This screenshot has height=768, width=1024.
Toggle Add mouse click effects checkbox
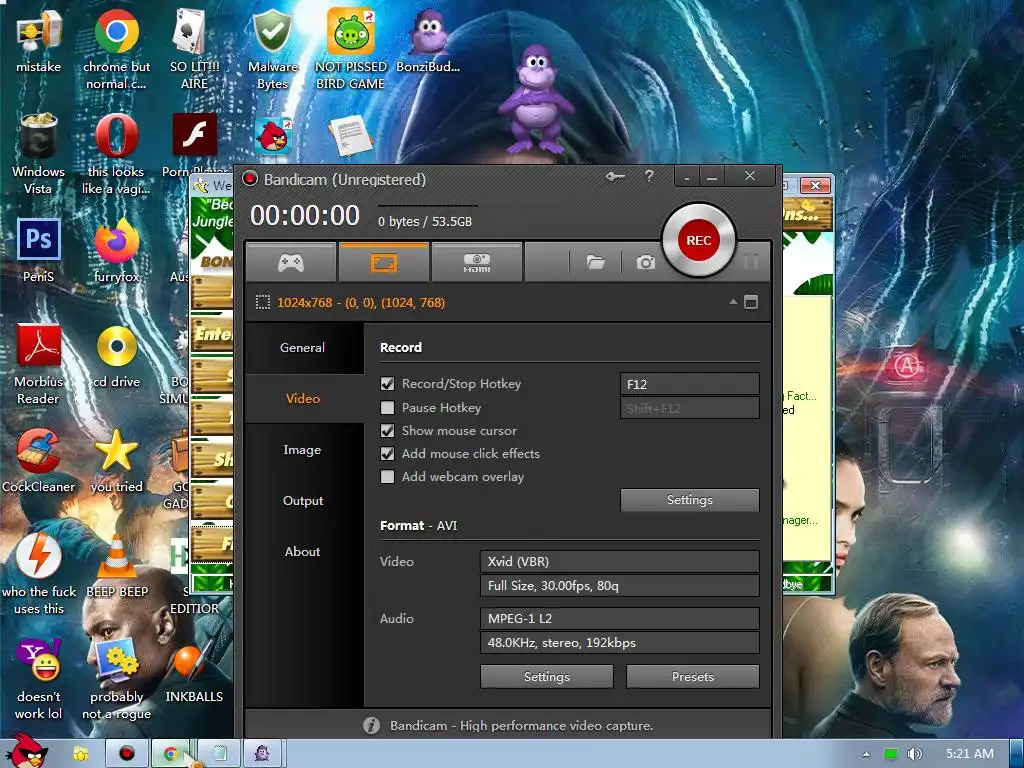tap(387, 453)
